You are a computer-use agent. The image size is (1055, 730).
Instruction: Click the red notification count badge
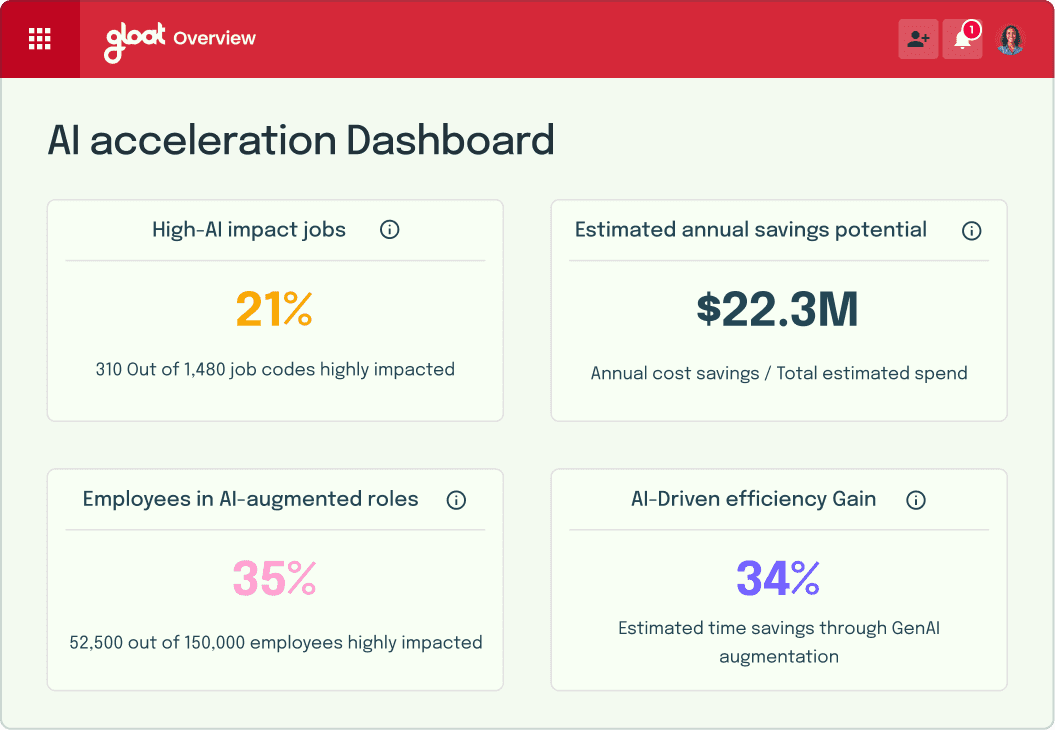coord(972,30)
